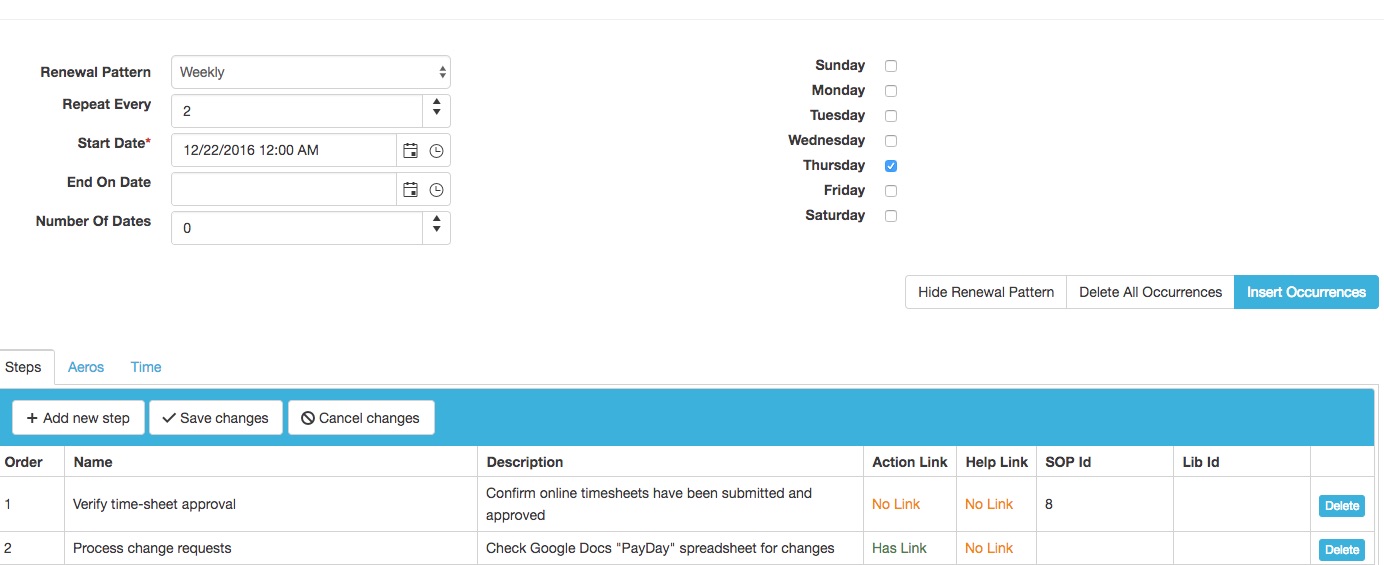Select the 'Process change requests' name cell
The height and width of the screenshot is (565, 1384).
[x=271, y=548]
